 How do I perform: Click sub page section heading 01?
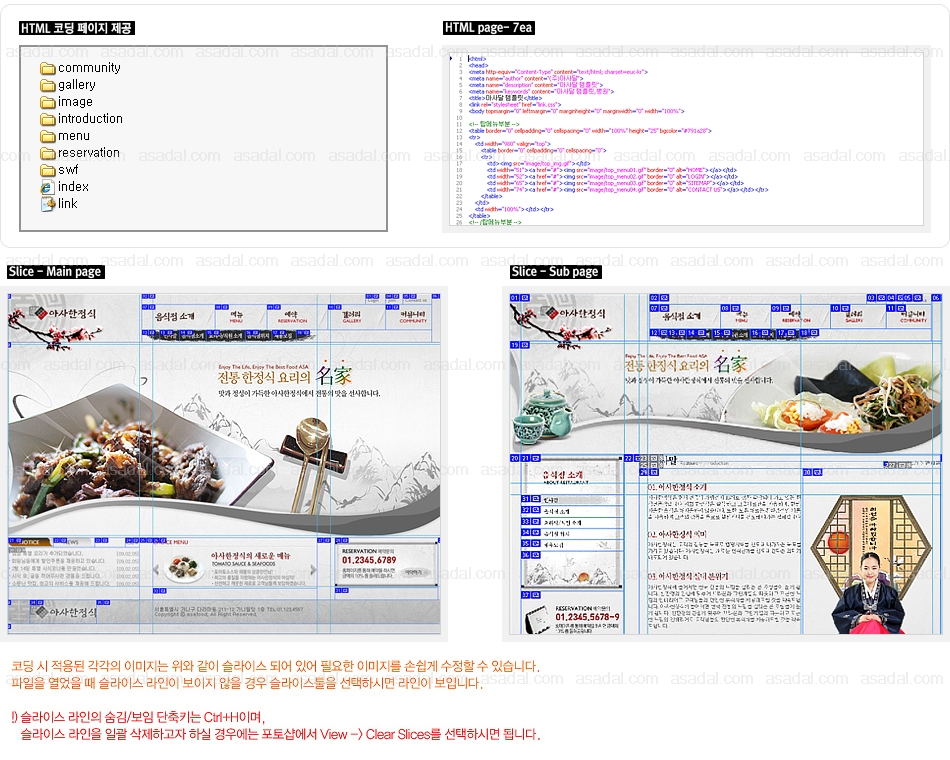click(677, 487)
